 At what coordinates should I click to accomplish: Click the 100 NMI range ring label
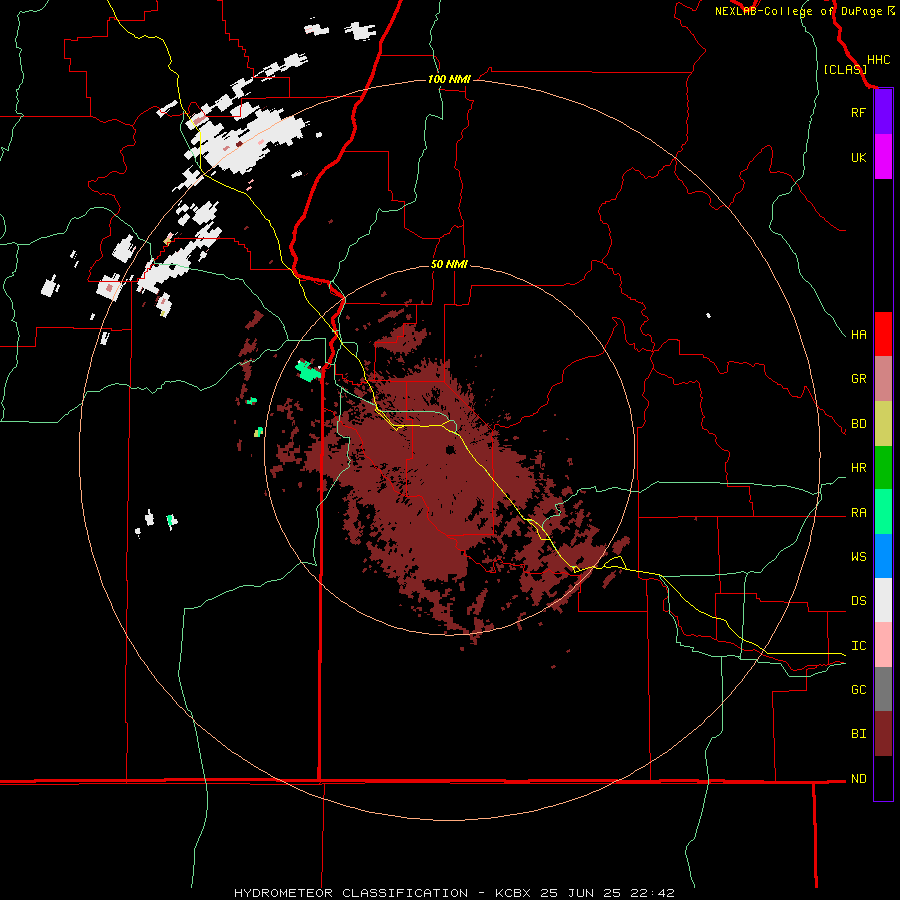tap(449, 79)
